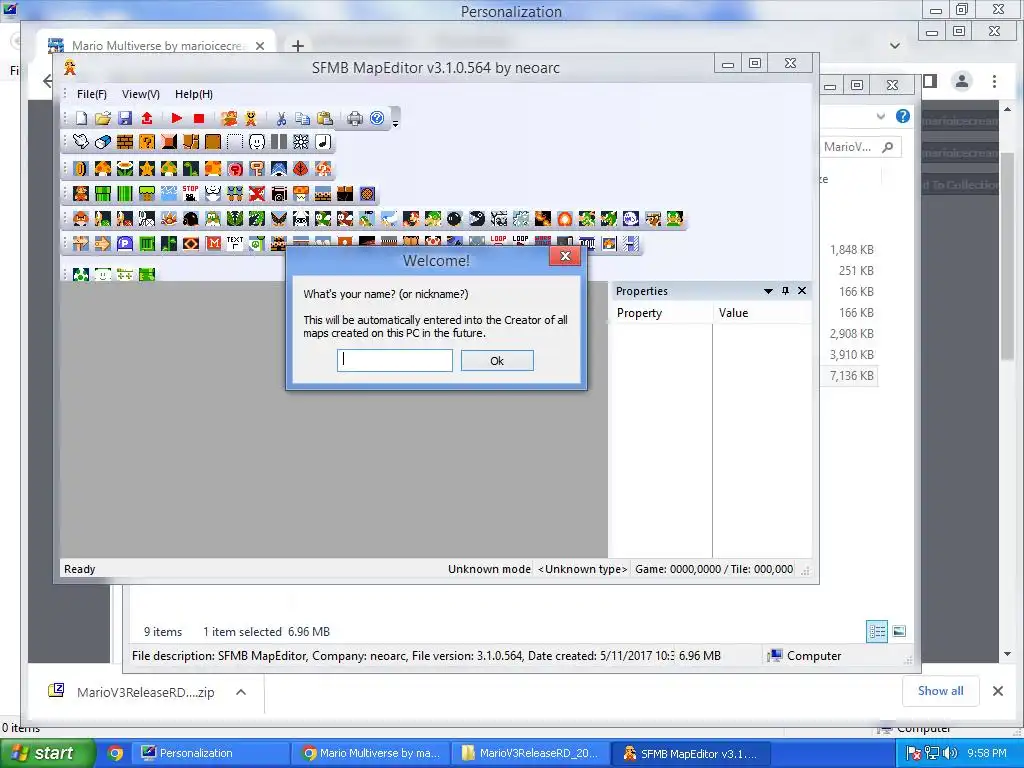Switch Explorer to details view icon

(876, 631)
